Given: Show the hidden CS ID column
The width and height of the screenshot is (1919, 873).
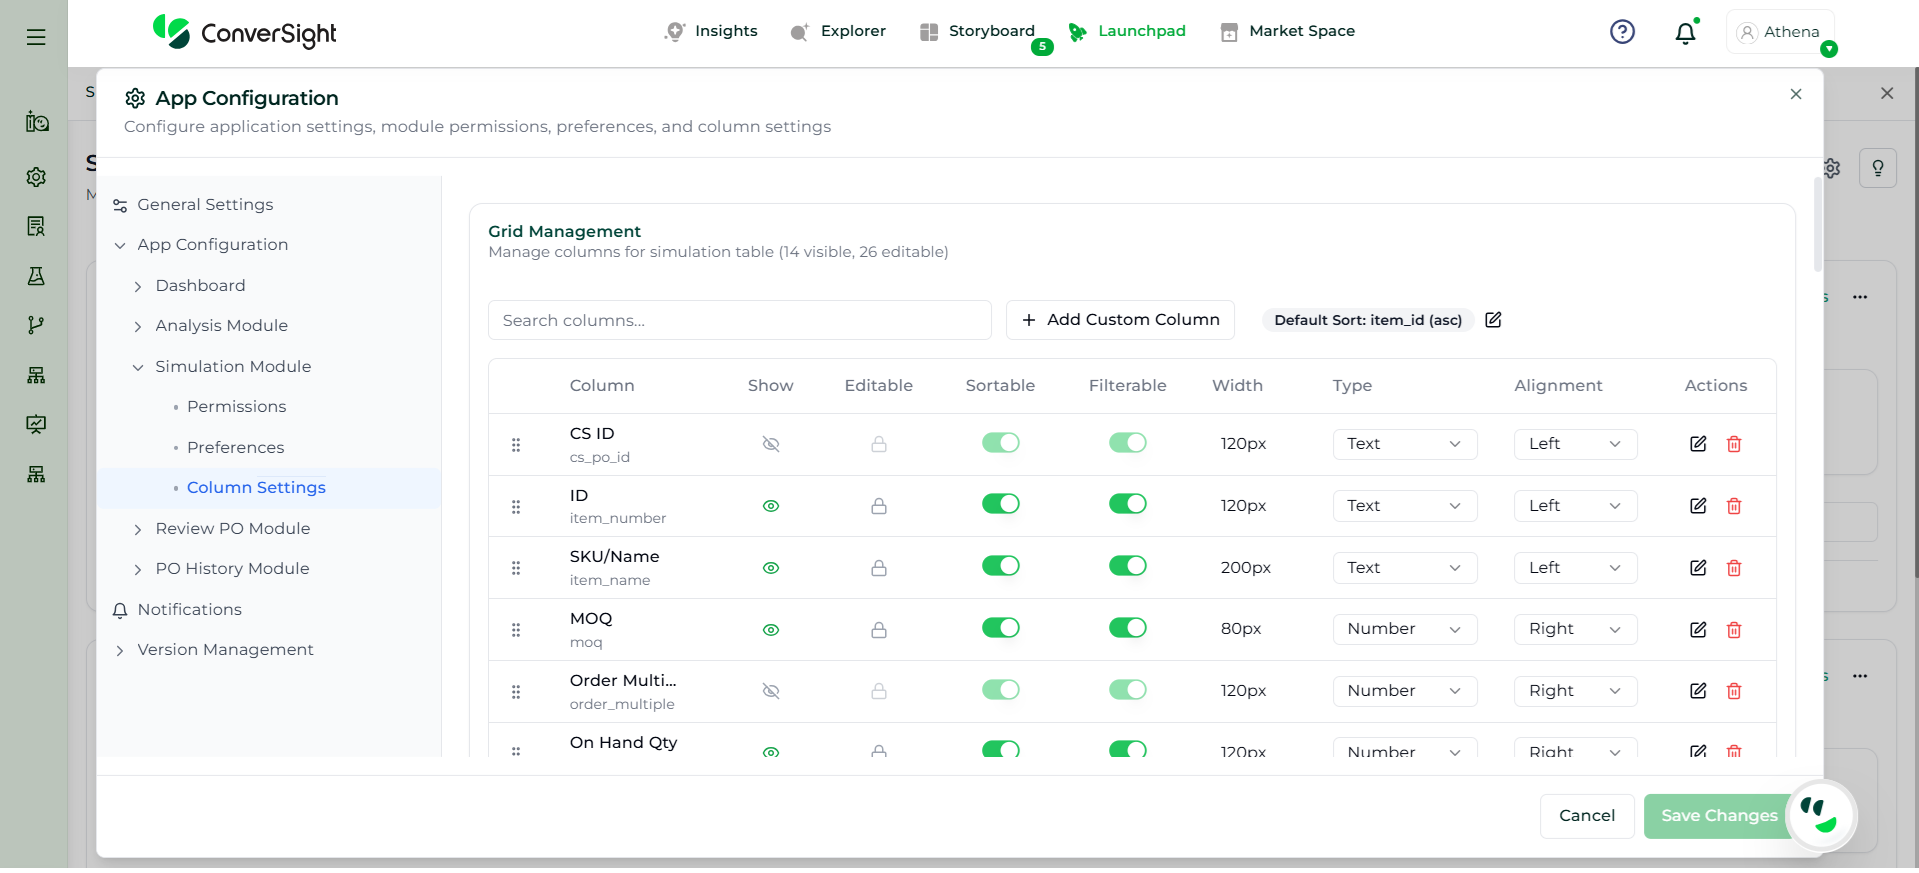Looking at the screenshot, I should click(770, 444).
